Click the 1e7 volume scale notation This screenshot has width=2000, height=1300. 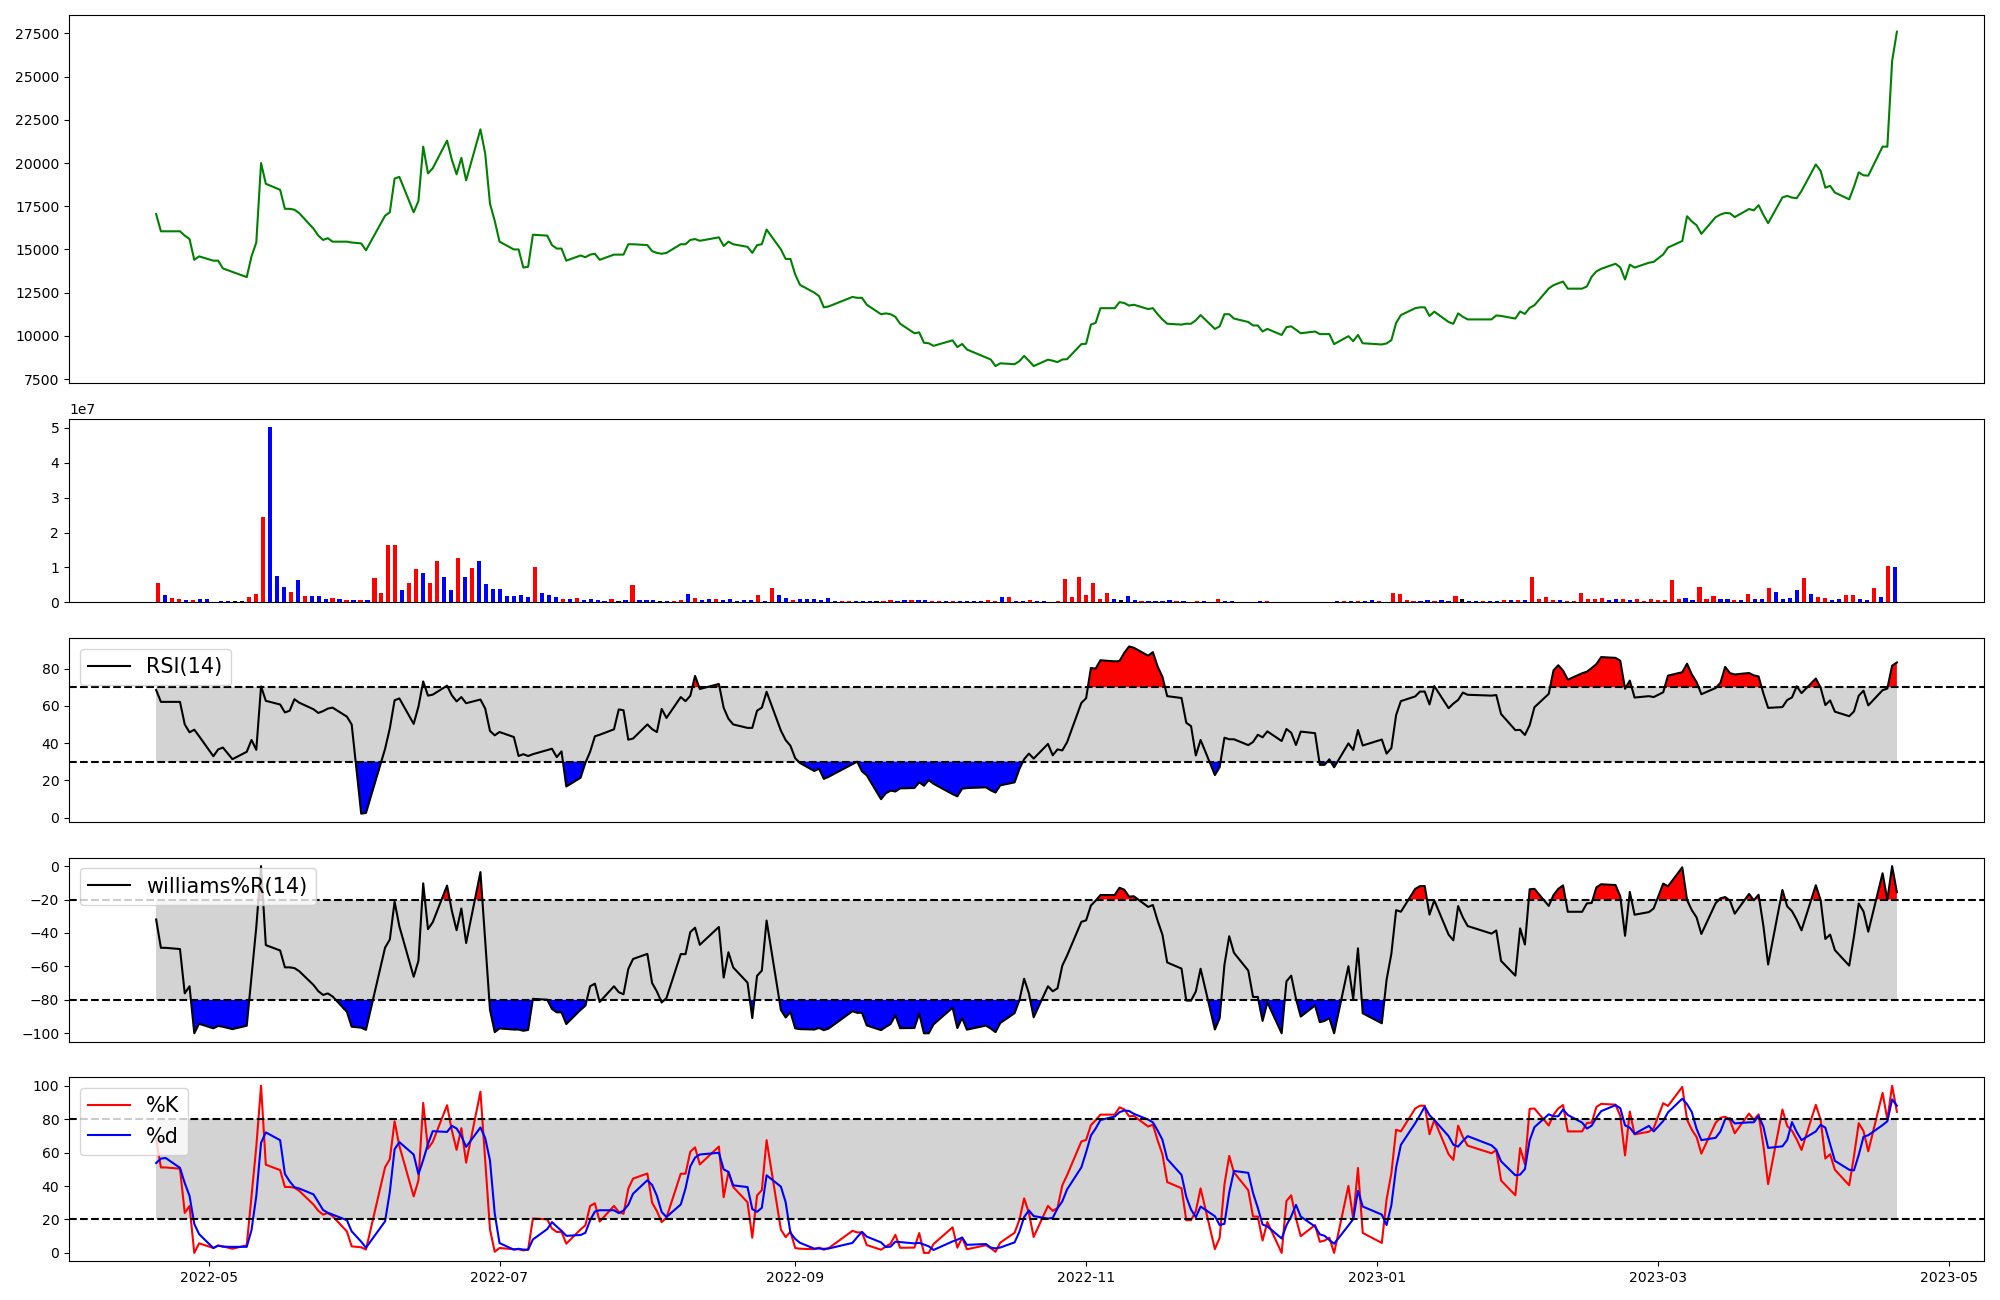pos(83,409)
